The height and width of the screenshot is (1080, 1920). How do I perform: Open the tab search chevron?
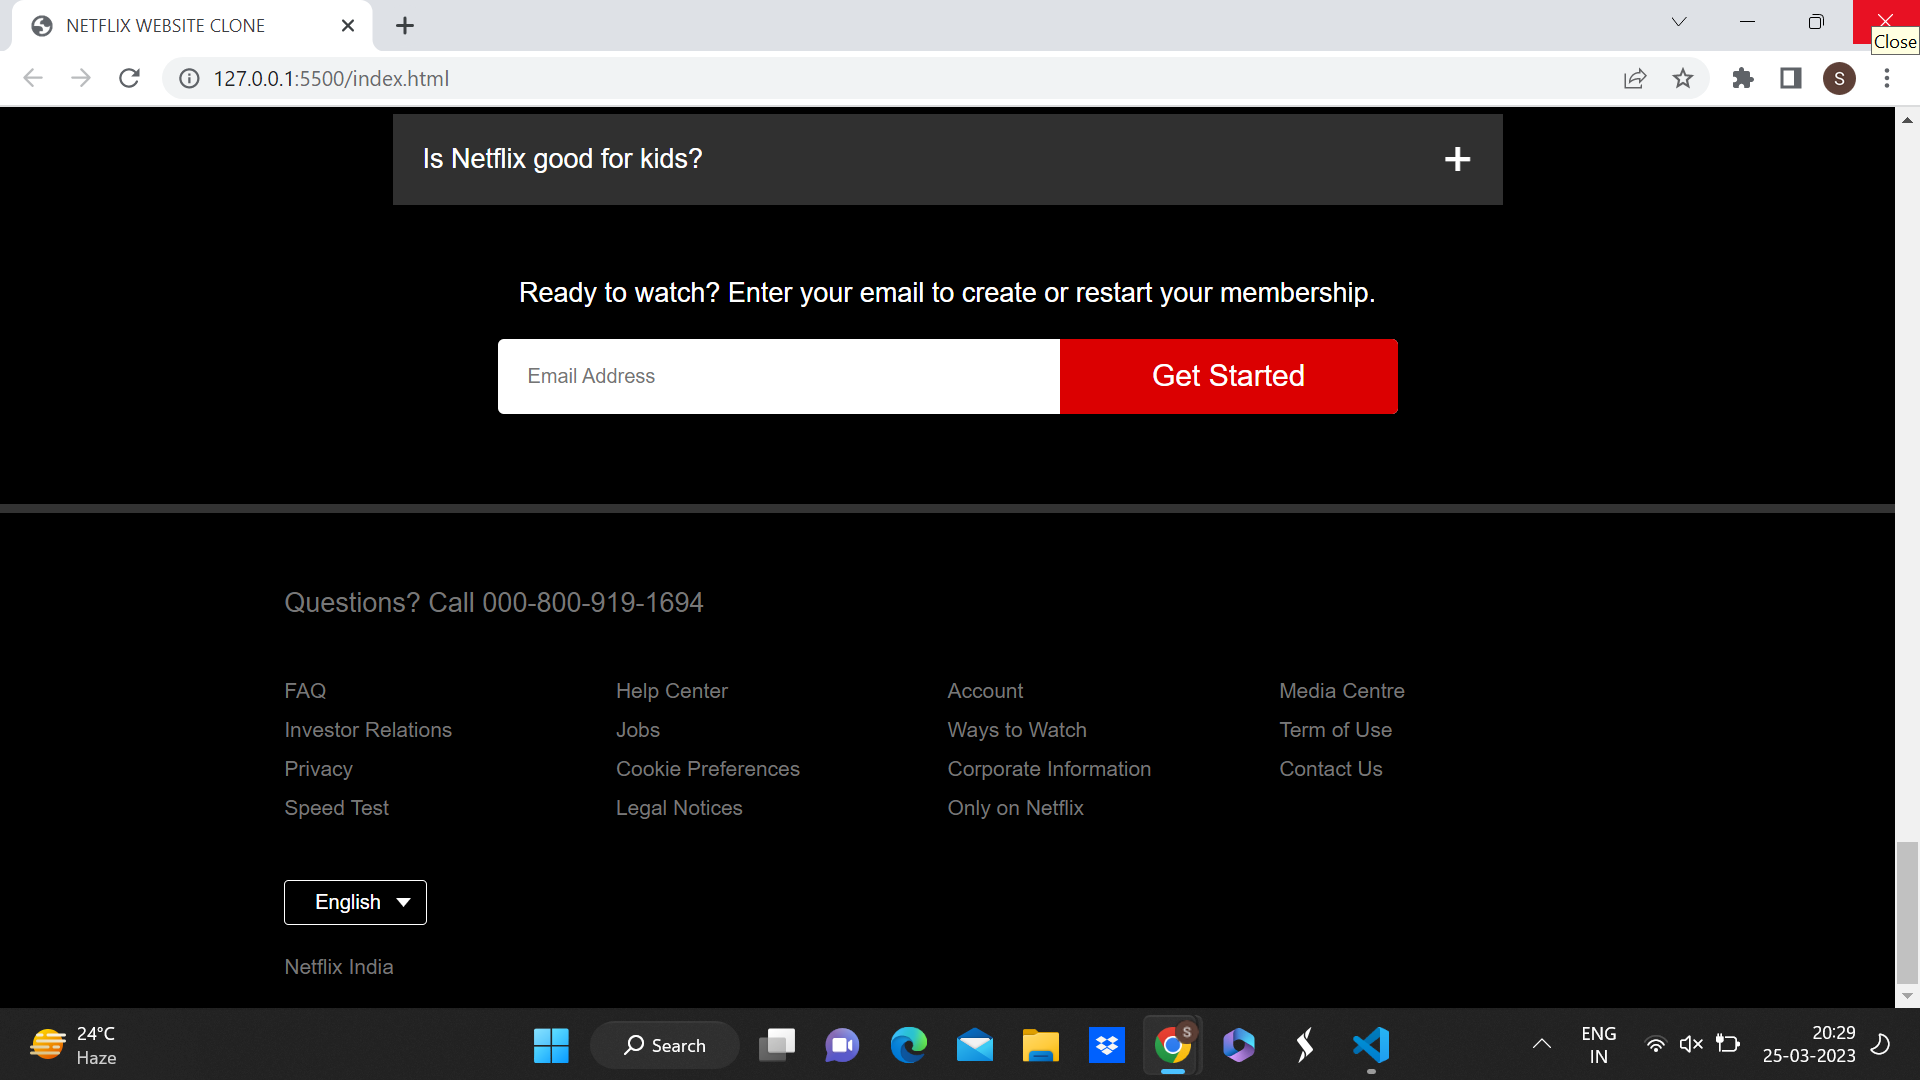coord(1678,21)
